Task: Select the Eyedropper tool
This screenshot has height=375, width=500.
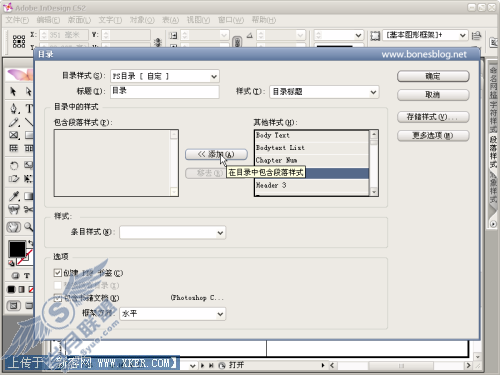Action: (x=14, y=196)
